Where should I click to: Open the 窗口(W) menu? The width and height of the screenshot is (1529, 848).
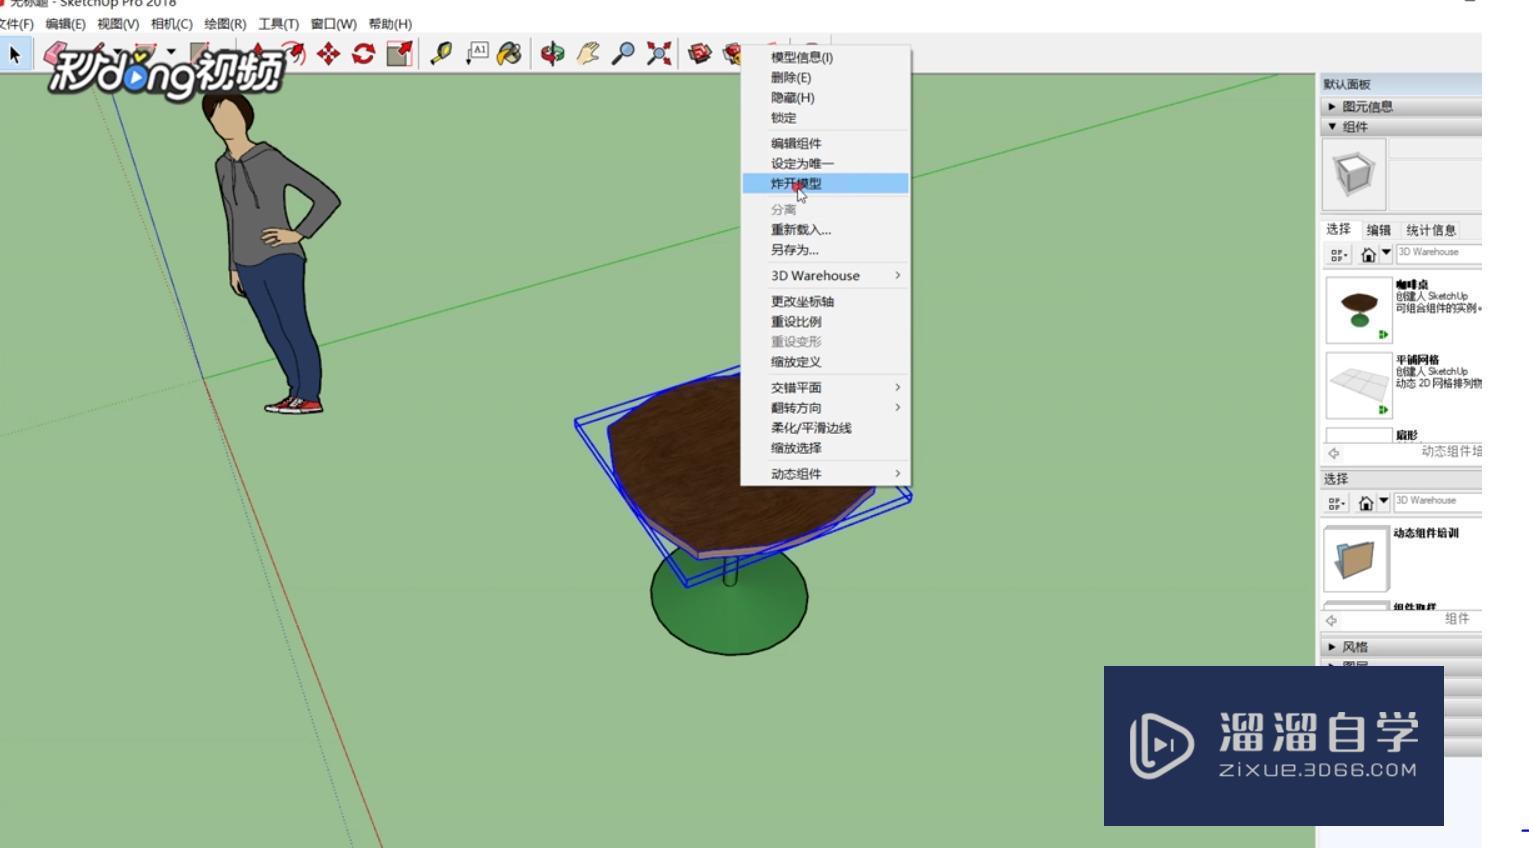click(x=333, y=24)
